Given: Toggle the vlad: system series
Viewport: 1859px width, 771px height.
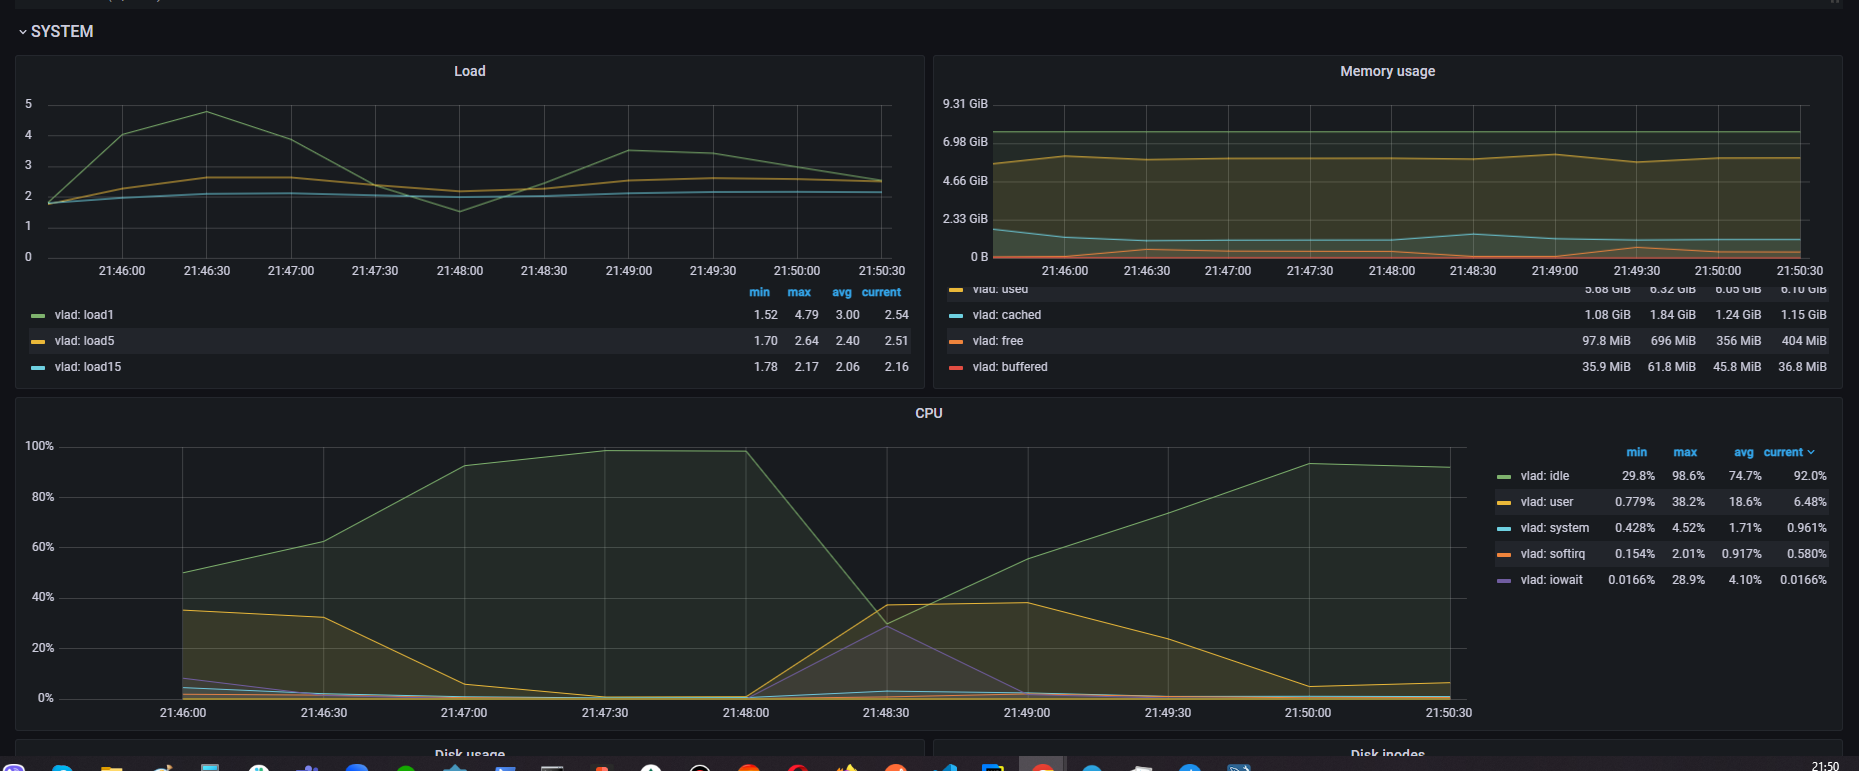Looking at the screenshot, I should click(1554, 528).
